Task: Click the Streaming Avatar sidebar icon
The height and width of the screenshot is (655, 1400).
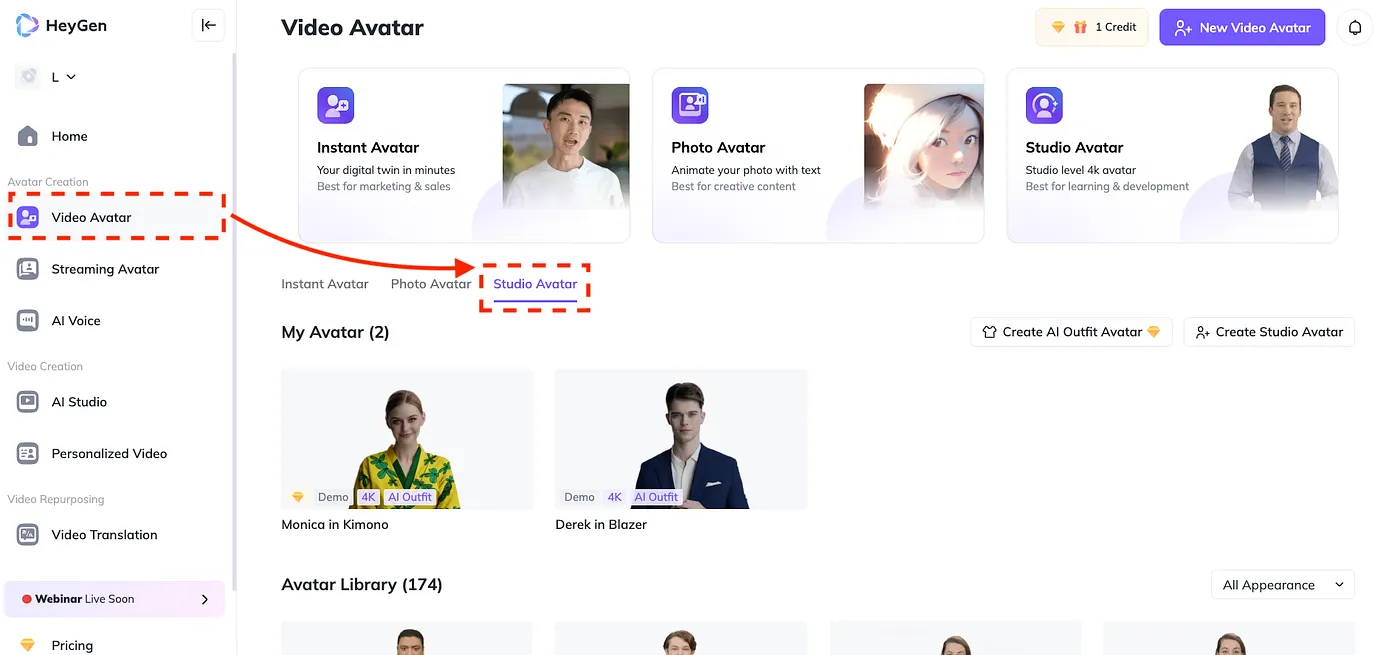Action: 28,269
